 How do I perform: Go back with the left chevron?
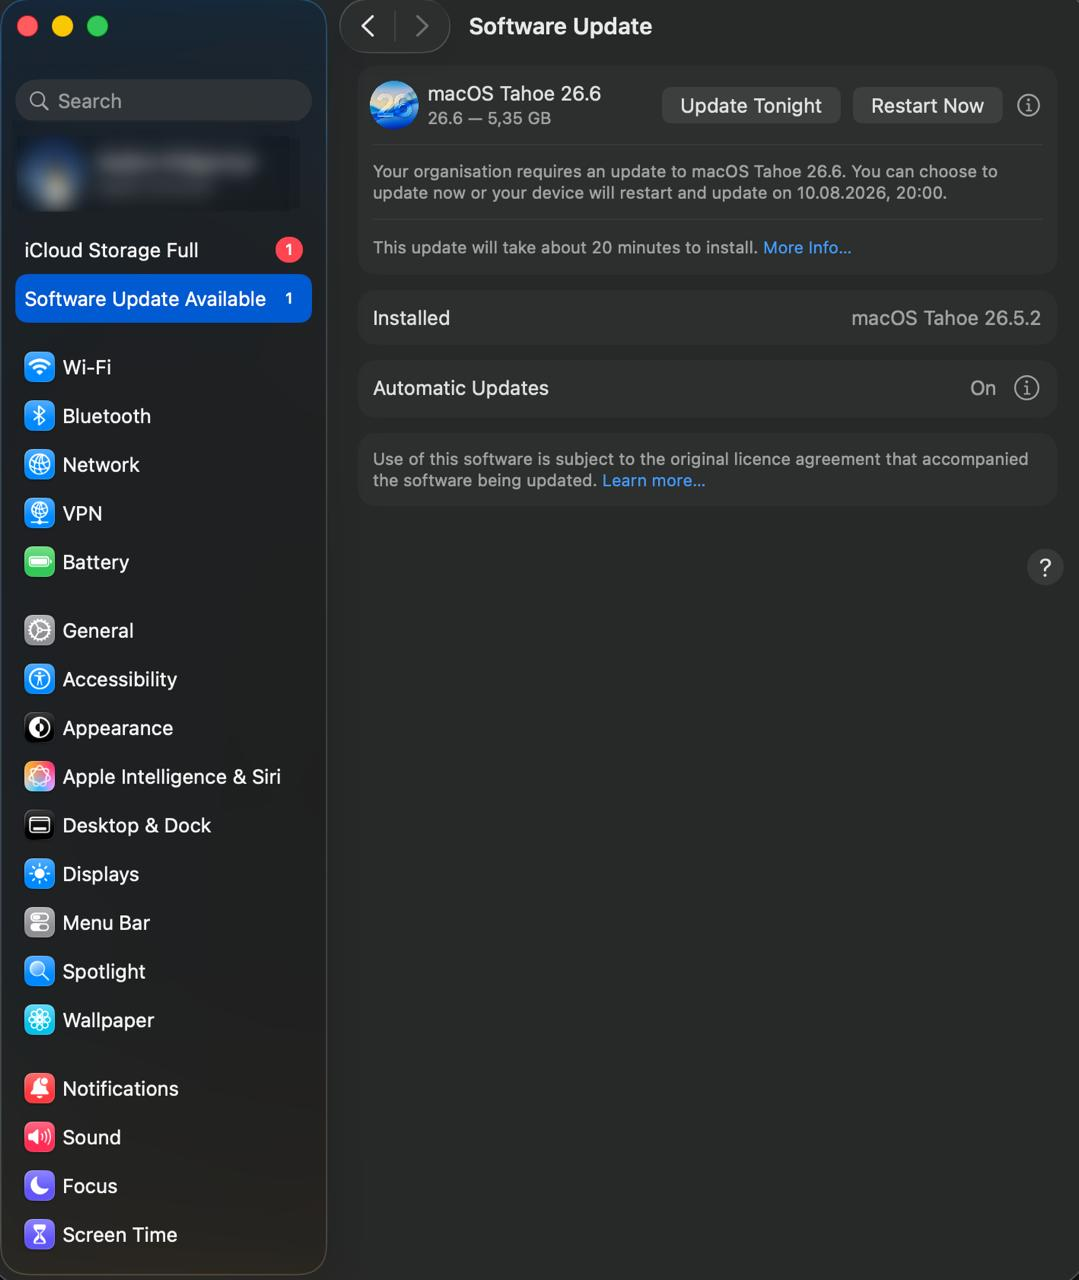[x=368, y=26]
